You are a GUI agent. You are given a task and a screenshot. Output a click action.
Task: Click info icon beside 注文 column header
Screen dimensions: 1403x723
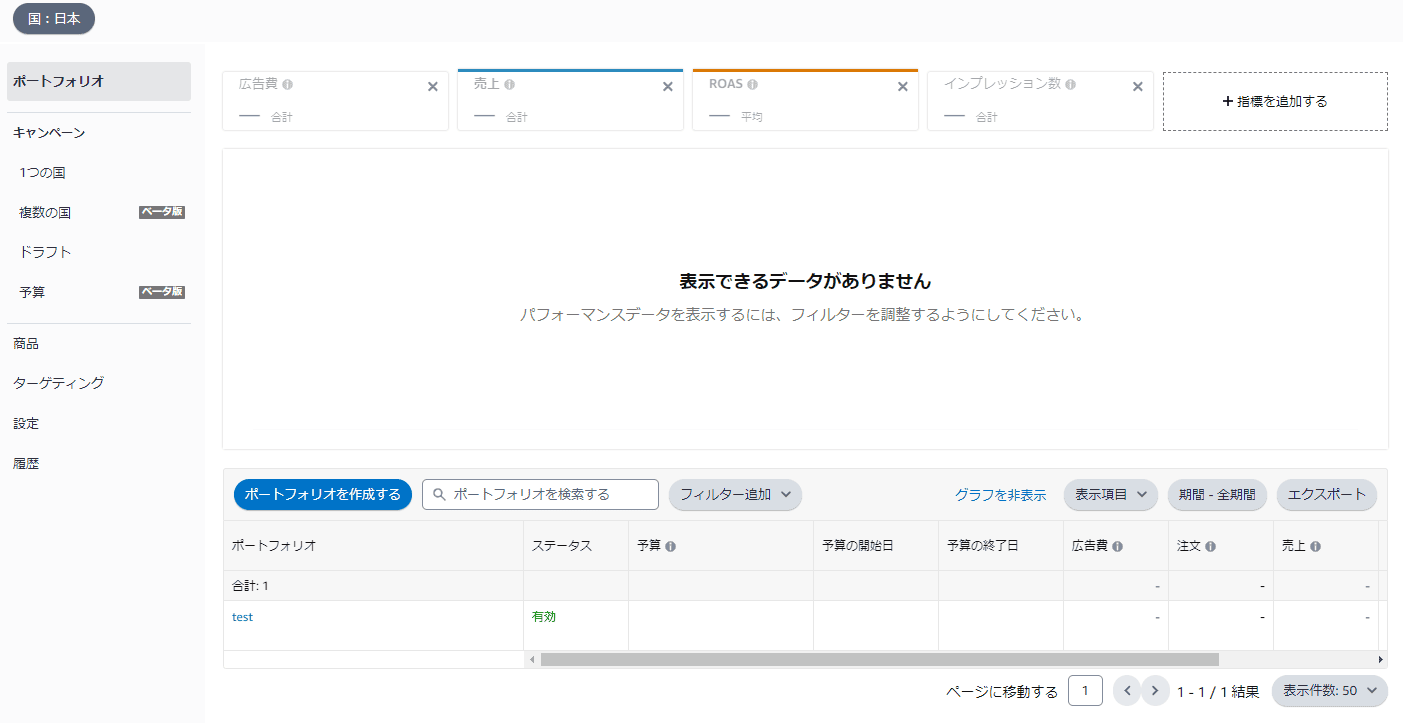click(x=1210, y=547)
